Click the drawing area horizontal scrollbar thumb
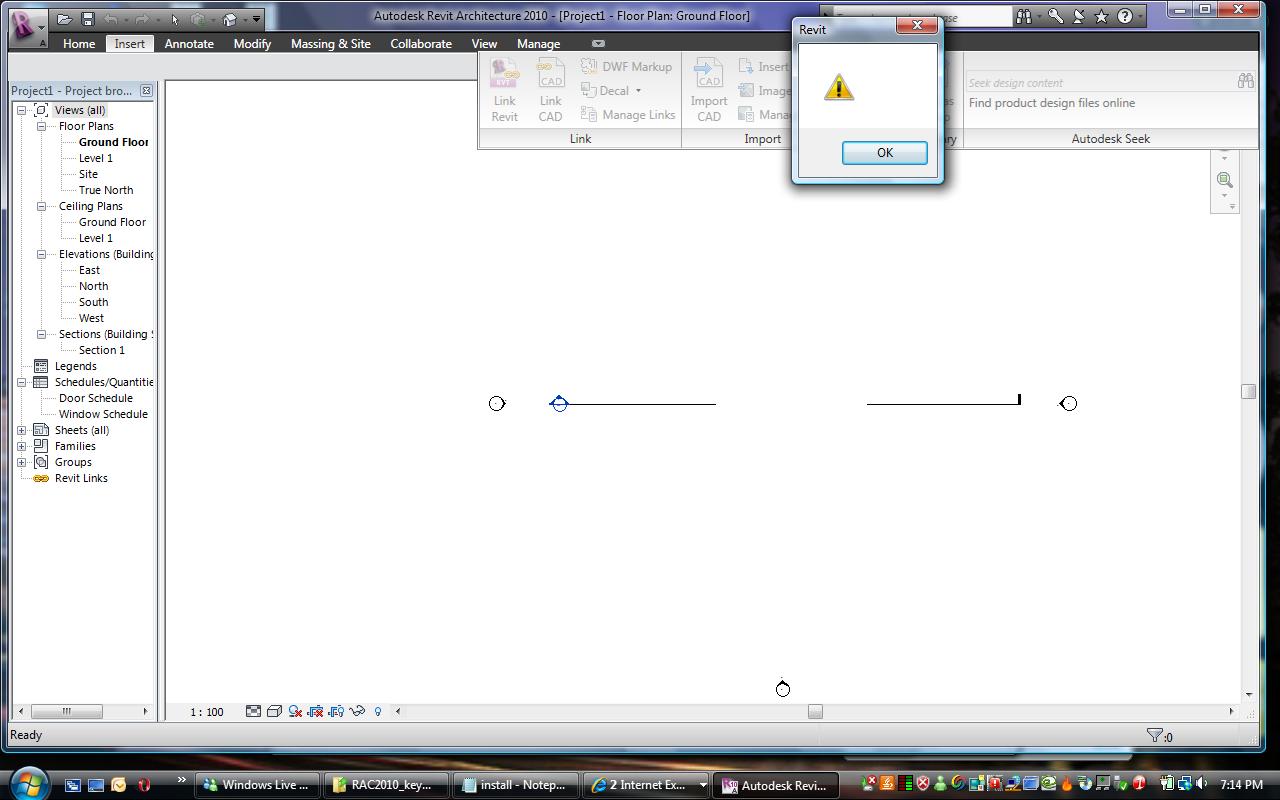The width and height of the screenshot is (1280, 800). click(x=815, y=712)
